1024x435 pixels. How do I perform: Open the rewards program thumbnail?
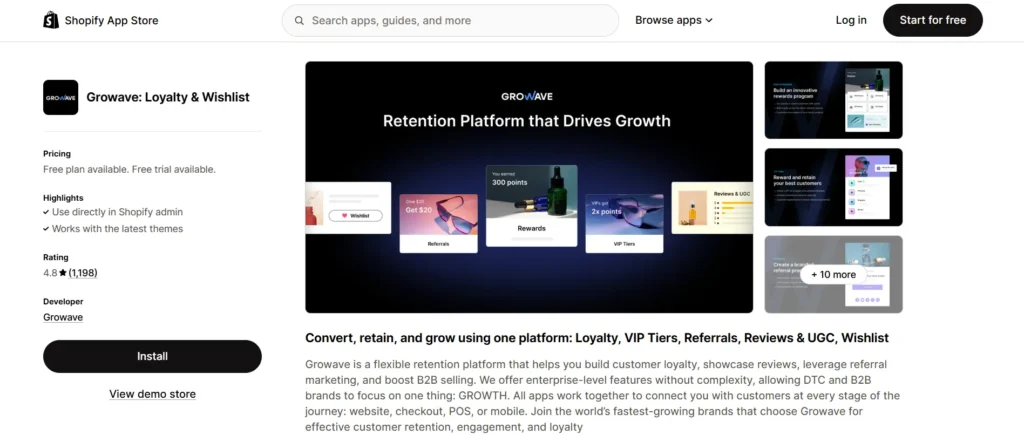pos(833,100)
